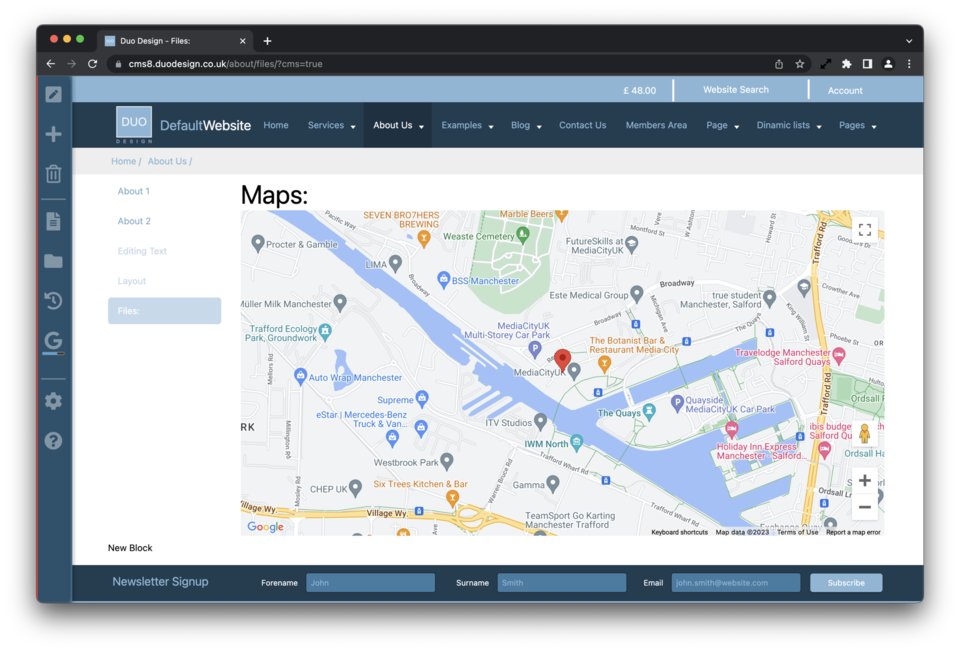Zoom in with the map plus button
Viewport: 960px width, 651px height.
[864, 481]
